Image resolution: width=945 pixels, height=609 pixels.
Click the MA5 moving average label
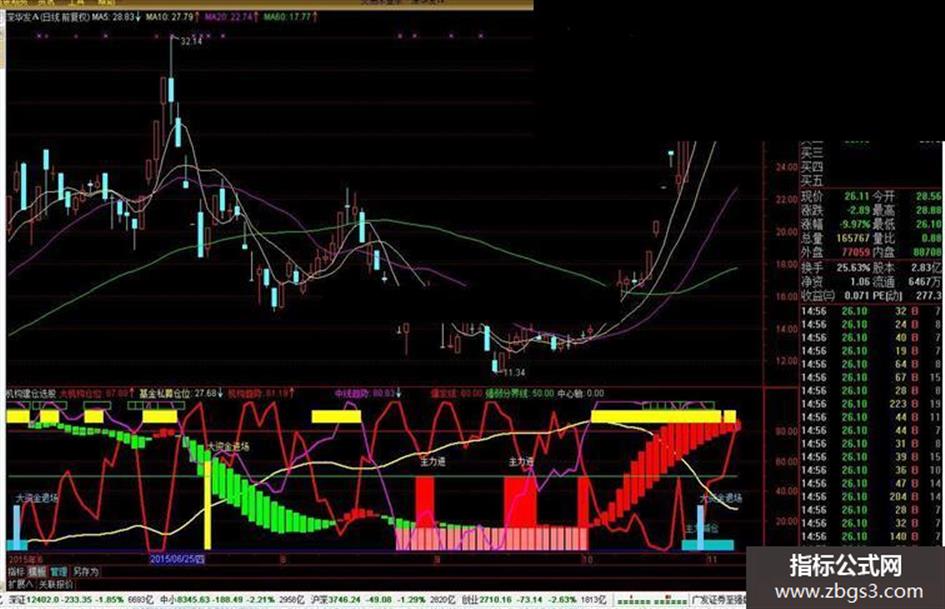(x=116, y=17)
